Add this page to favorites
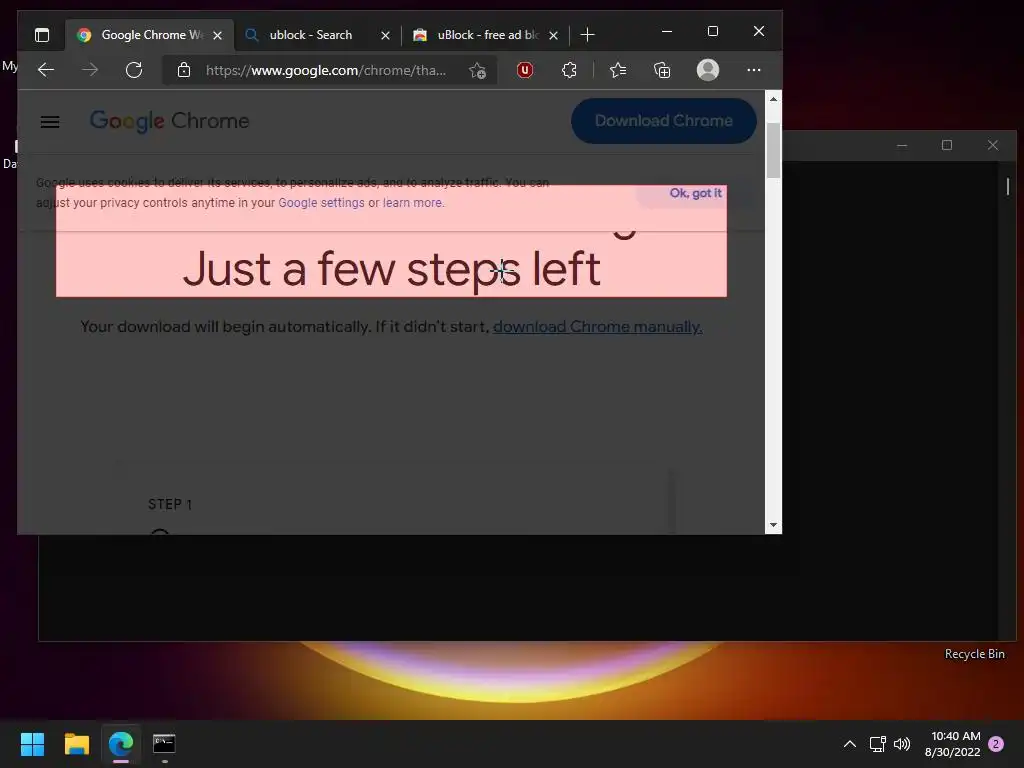The image size is (1024, 768). pyautogui.click(x=477, y=70)
